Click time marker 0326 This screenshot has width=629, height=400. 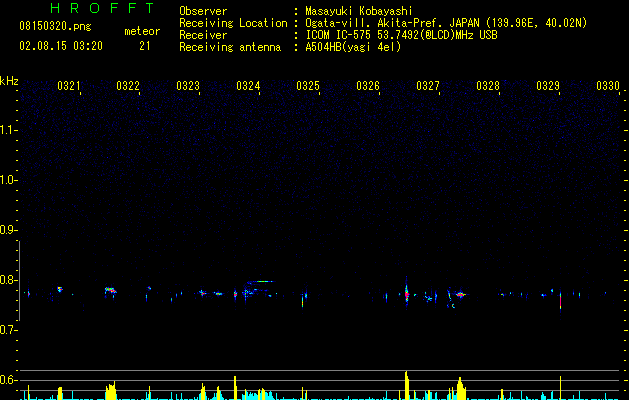pyautogui.click(x=368, y=86)
